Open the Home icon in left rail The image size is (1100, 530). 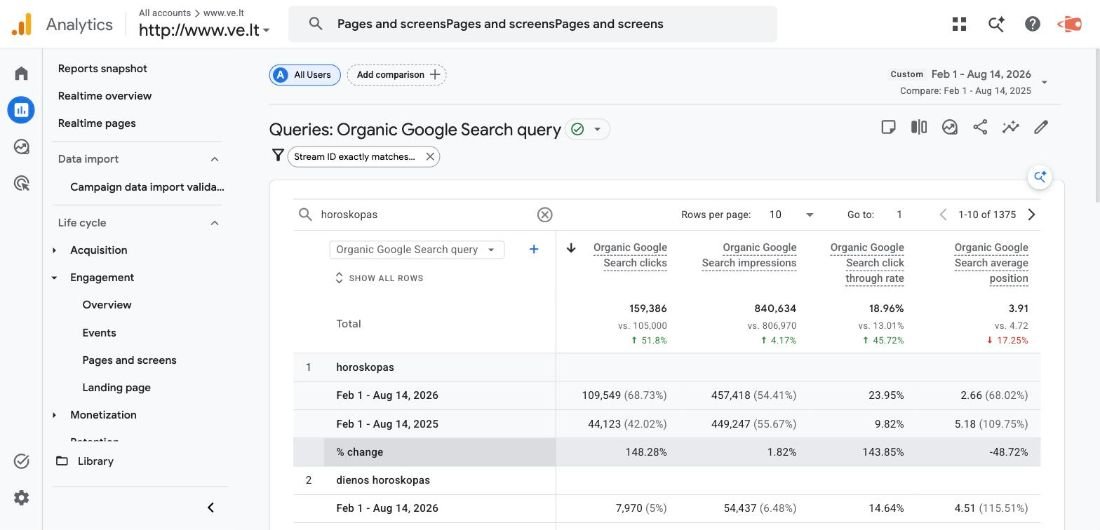tap(21, 73)
